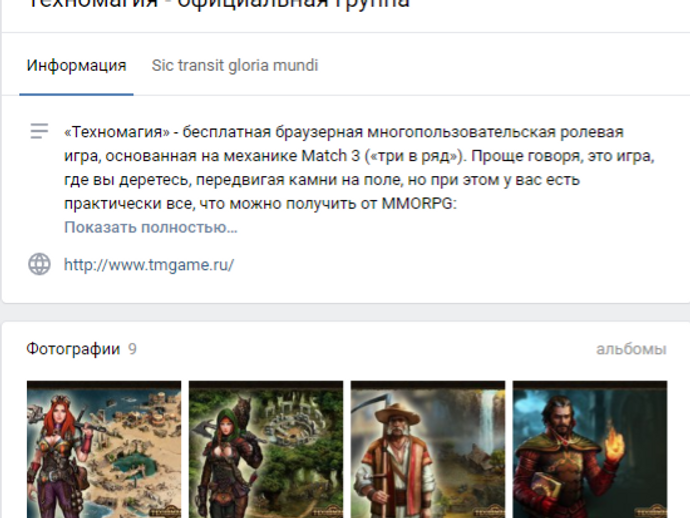Click the description lines icon
The width and height of the screenshot is (690, 518).
pyautogui.click(x=39, y=131)
